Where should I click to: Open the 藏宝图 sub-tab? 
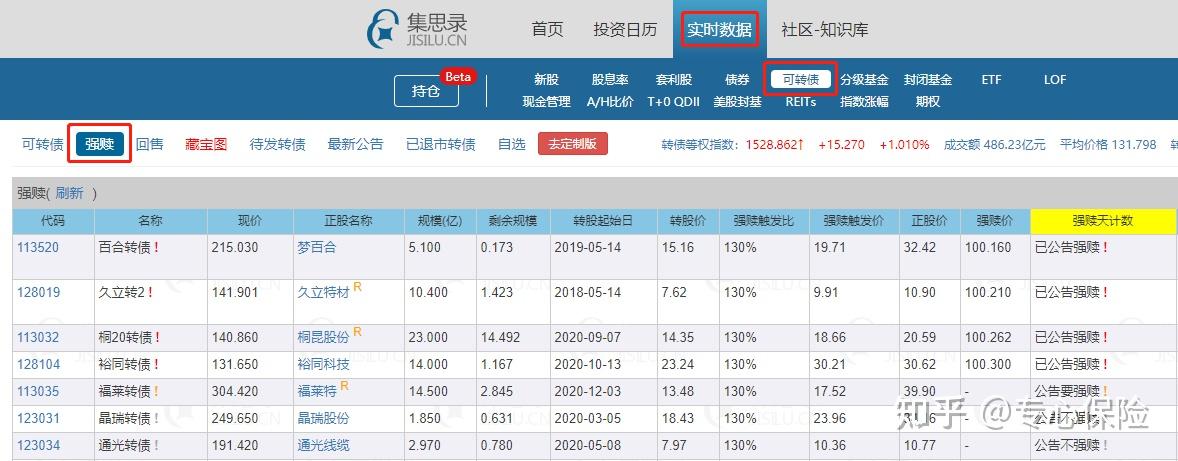click(x=206, y=144)
